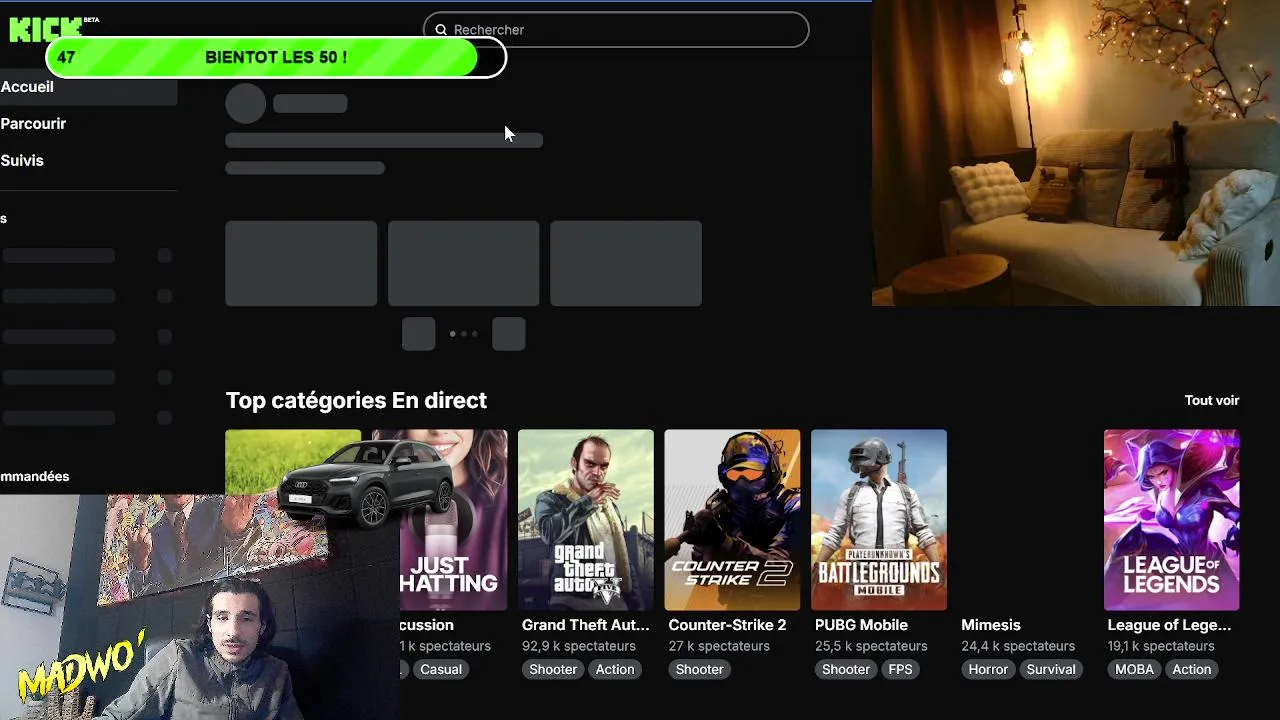Open the League of Legends category cover
The height and width of the screenshot is (720, 1280).
tap(1172, 520)
